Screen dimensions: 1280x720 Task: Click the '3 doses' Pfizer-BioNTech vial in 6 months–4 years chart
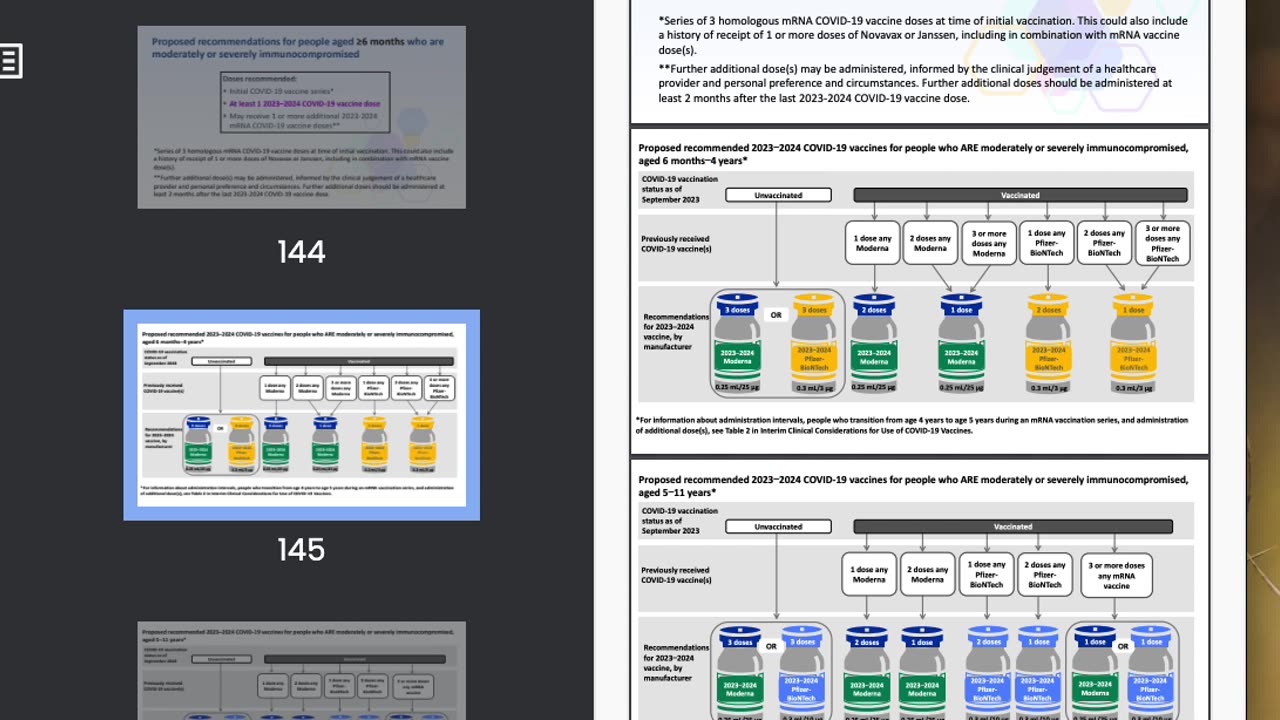coord(815,341)
